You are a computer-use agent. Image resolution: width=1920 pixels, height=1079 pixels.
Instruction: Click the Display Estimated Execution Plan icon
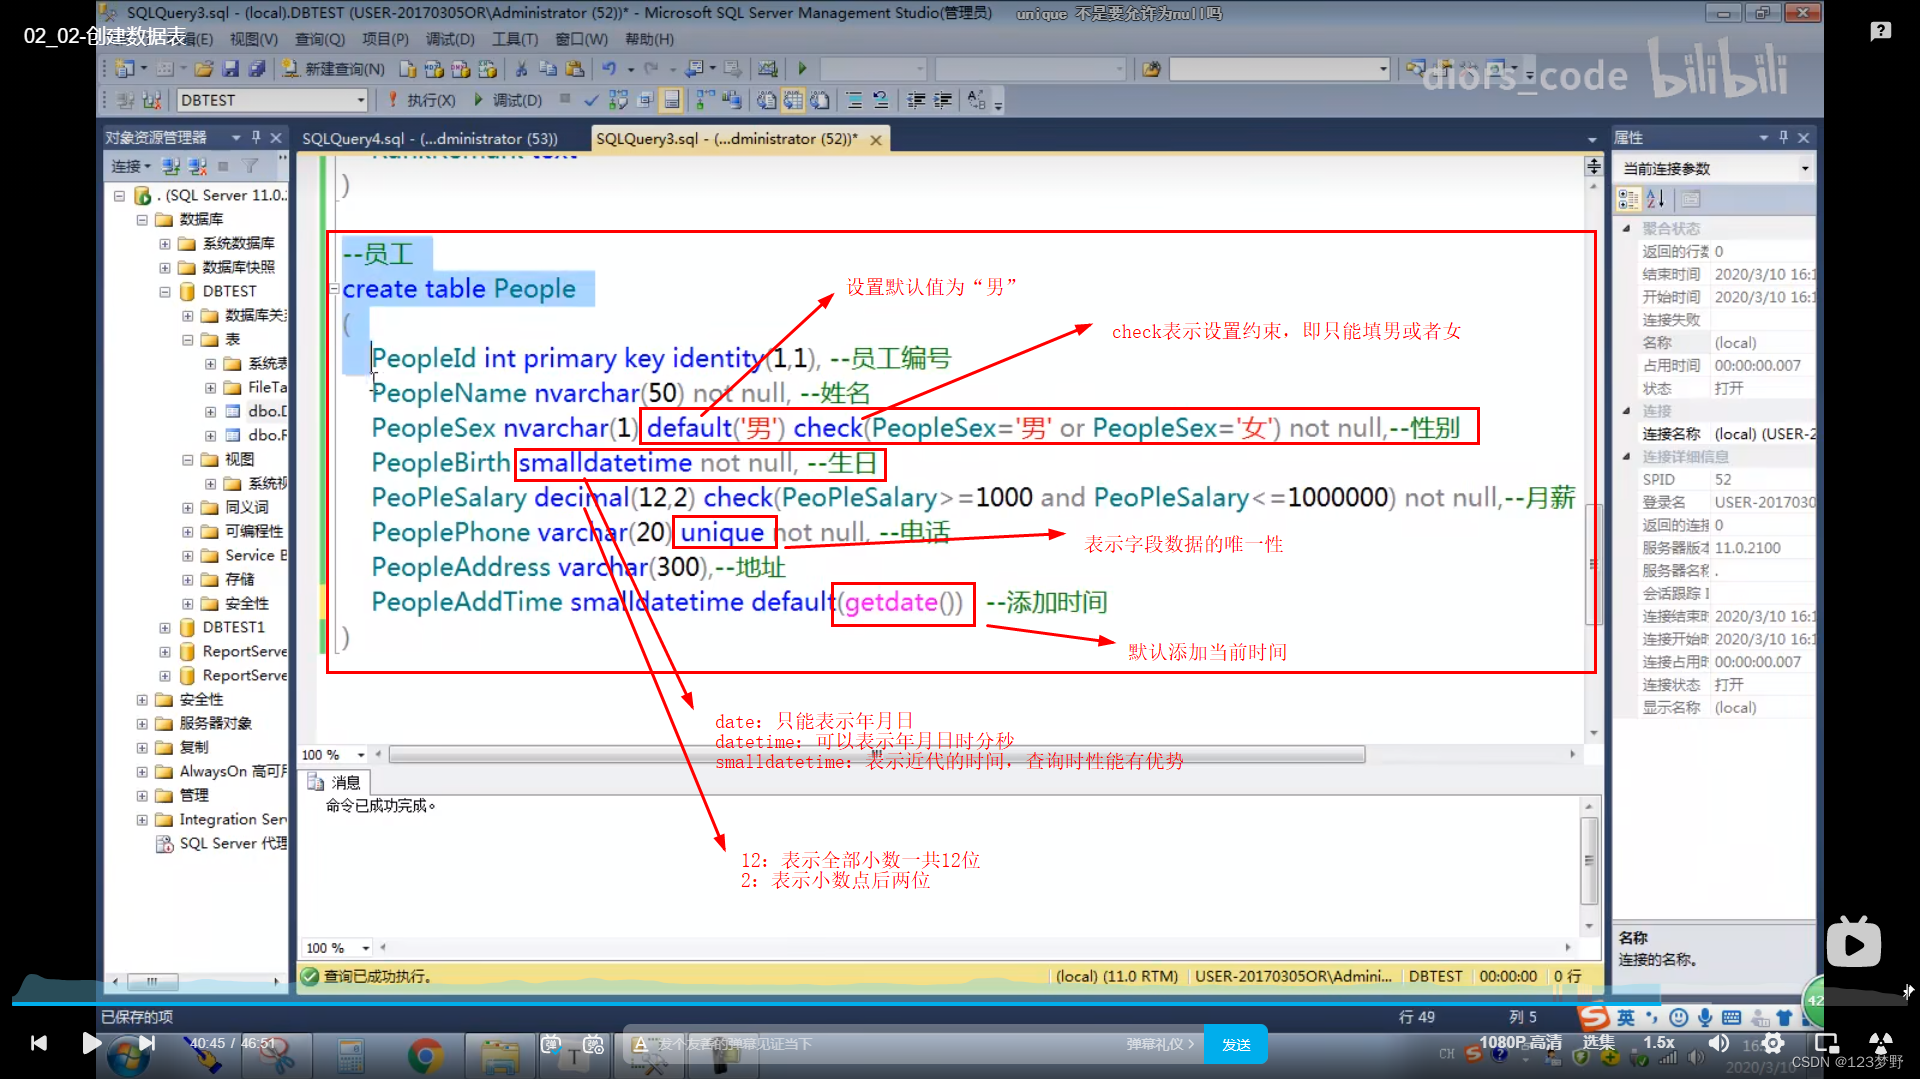click(618, 100)
